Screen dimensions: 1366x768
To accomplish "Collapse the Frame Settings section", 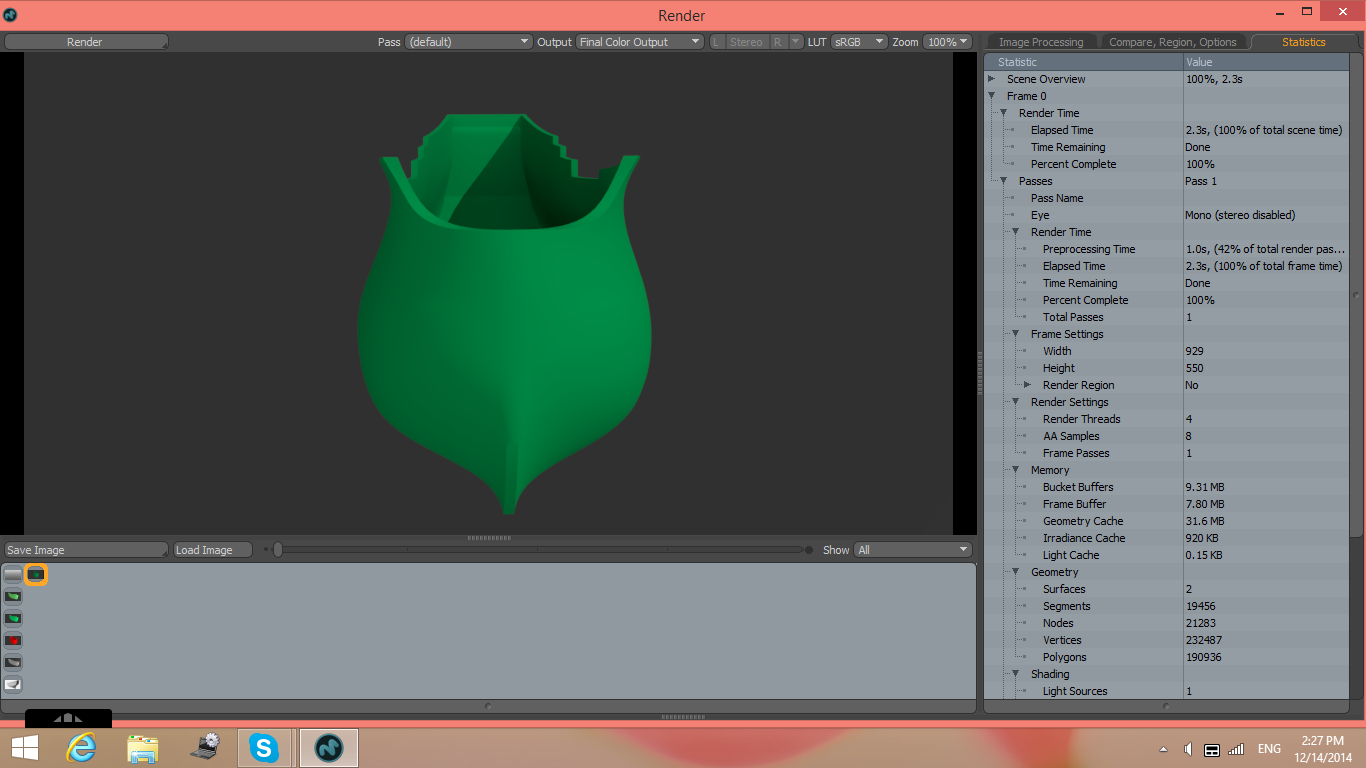I will click(1016, 334).
